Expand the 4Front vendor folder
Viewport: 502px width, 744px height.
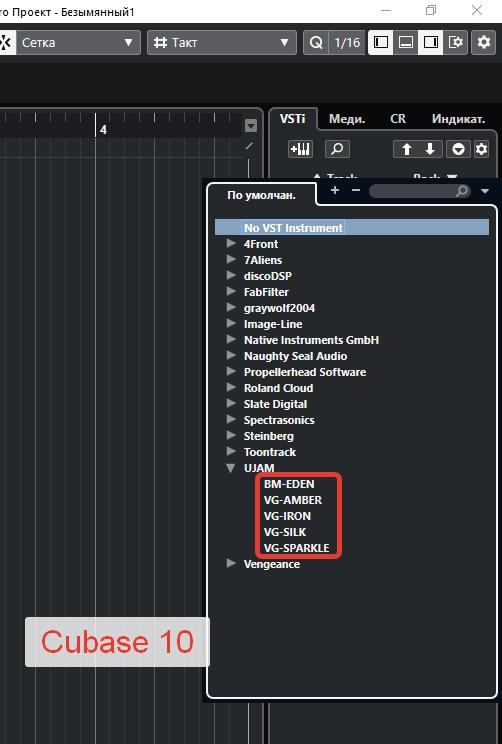pos(231,243)
